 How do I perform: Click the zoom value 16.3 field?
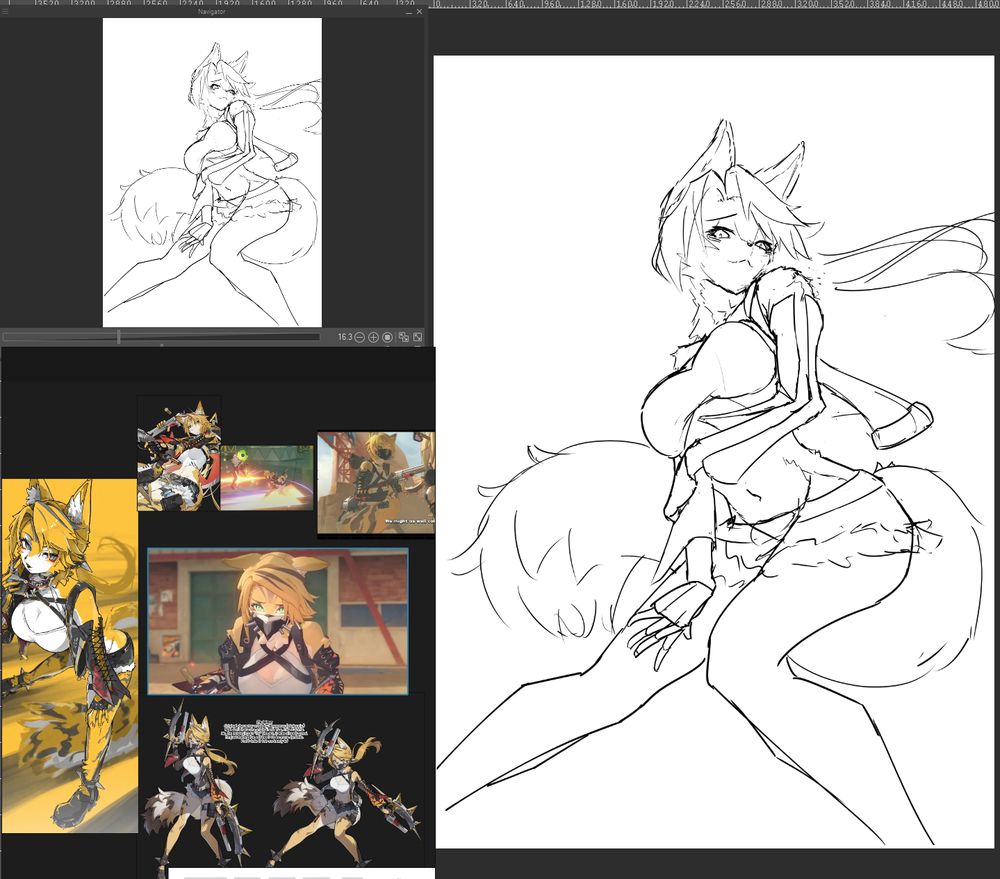click(345, 337)
